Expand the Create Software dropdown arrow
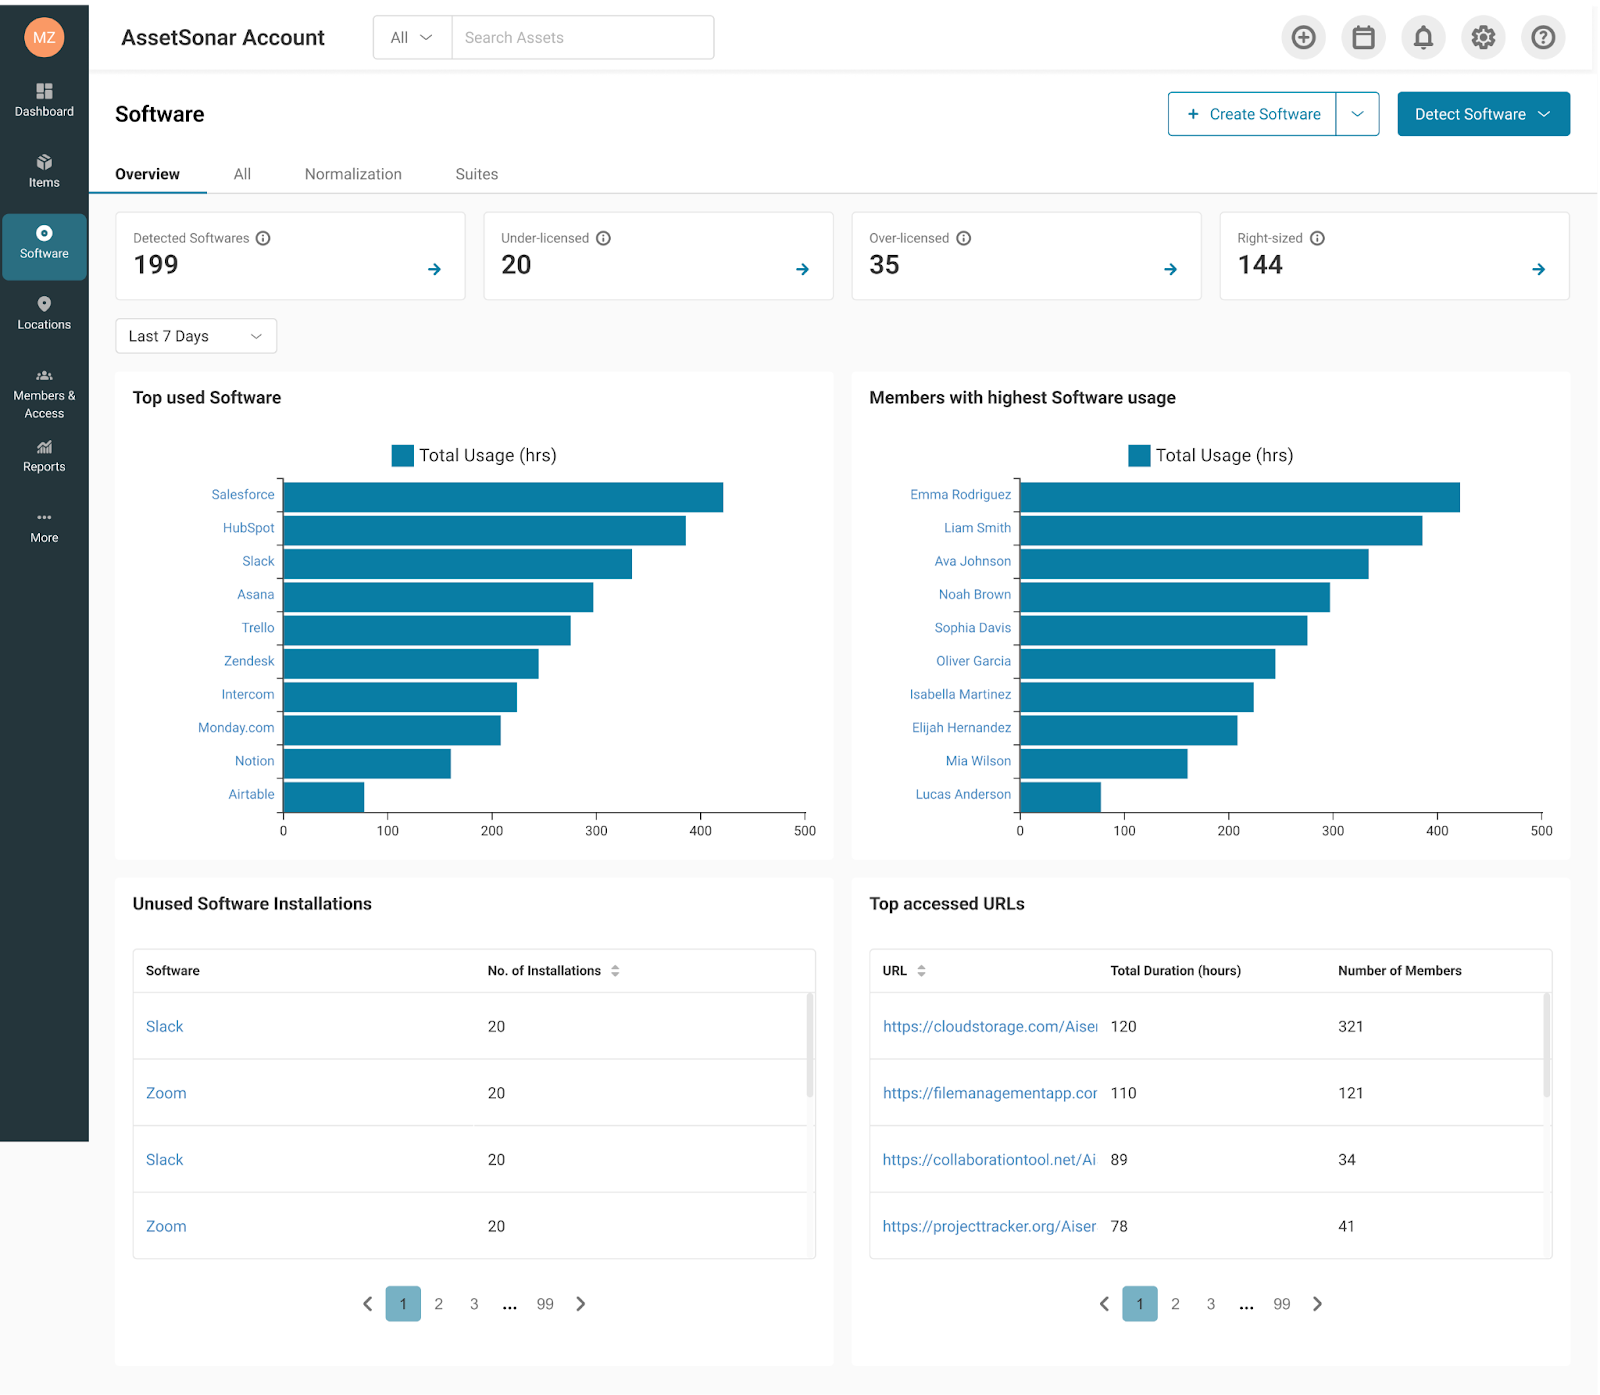Screen dimensions: 1600x1395 (1357, 114)
